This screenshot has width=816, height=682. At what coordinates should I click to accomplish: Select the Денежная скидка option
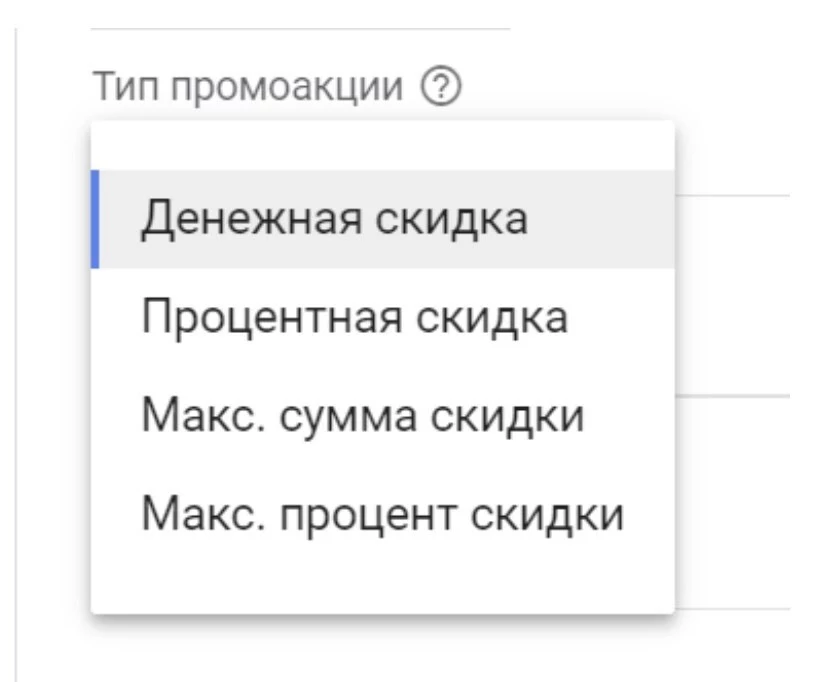[x=334, y=220]
